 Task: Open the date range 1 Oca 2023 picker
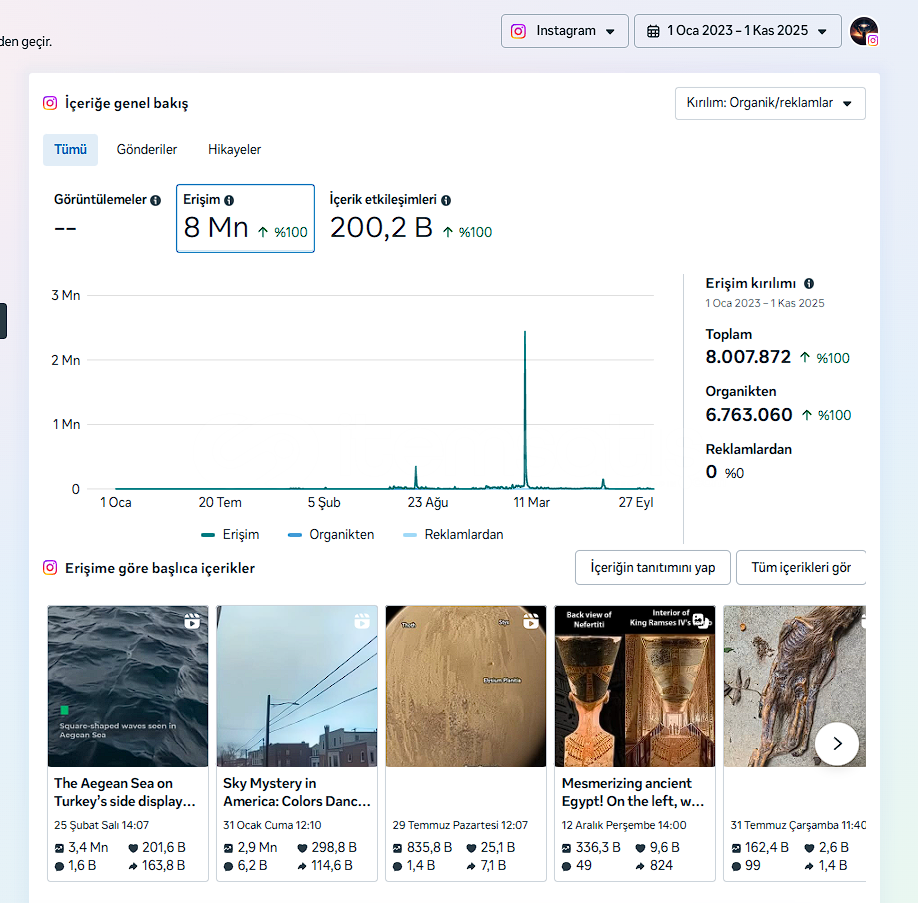pyautogui.click(x=737, y=31)
